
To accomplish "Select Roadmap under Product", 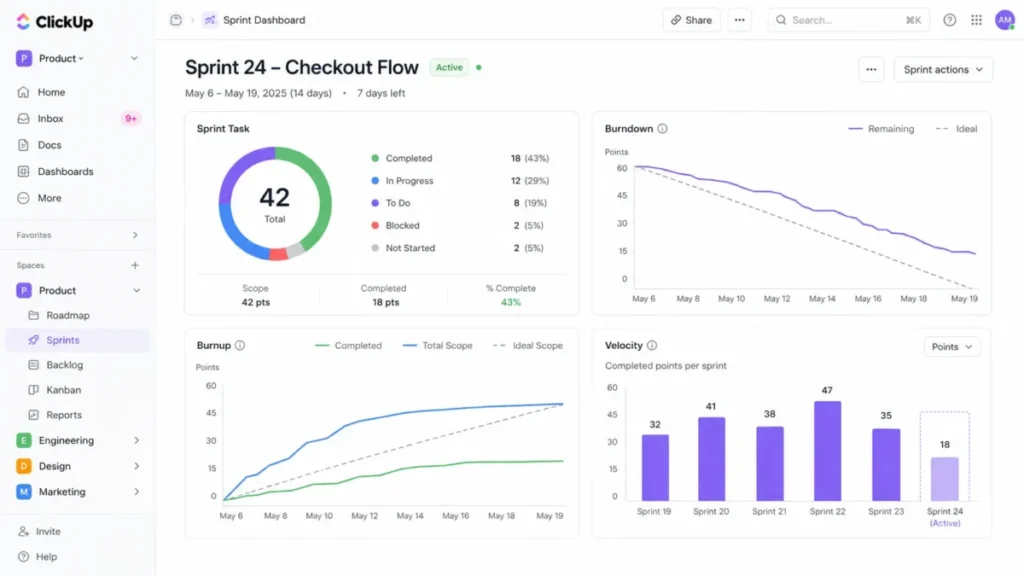I will (77, 315).
